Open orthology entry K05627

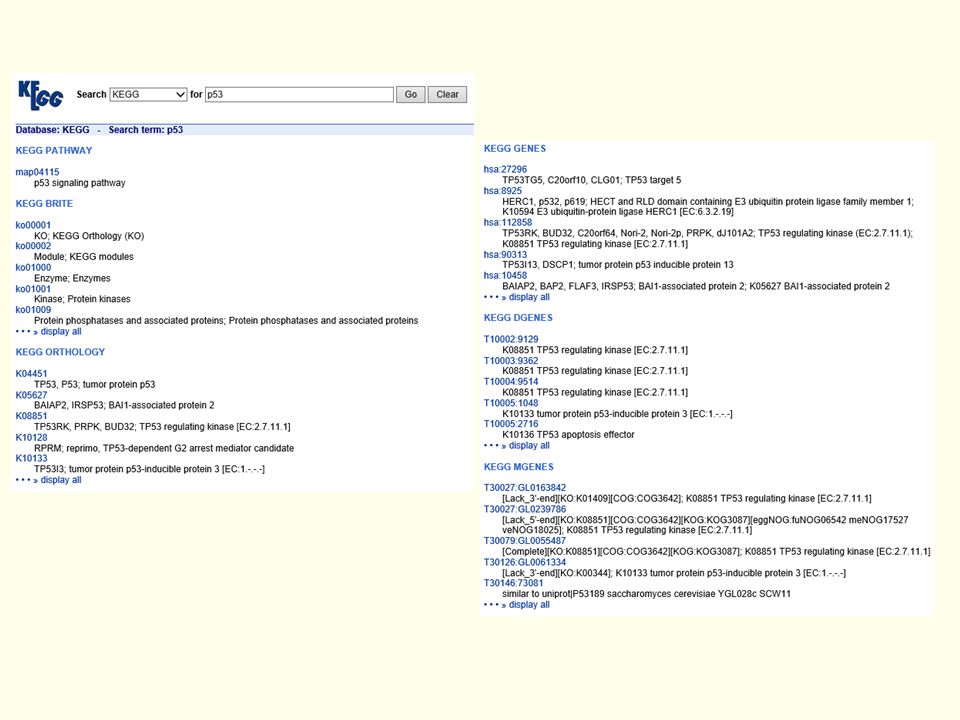[x=31, y=395]
